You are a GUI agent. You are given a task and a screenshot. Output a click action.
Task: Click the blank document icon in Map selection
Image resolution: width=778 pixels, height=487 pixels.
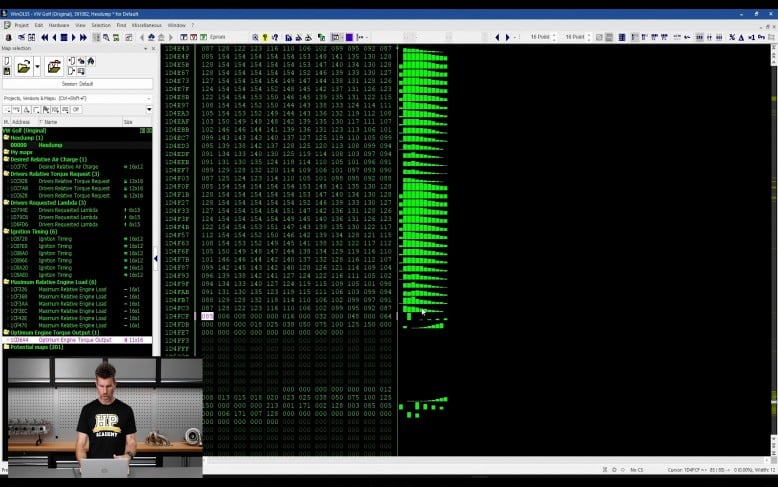click(x=7, y=61)
